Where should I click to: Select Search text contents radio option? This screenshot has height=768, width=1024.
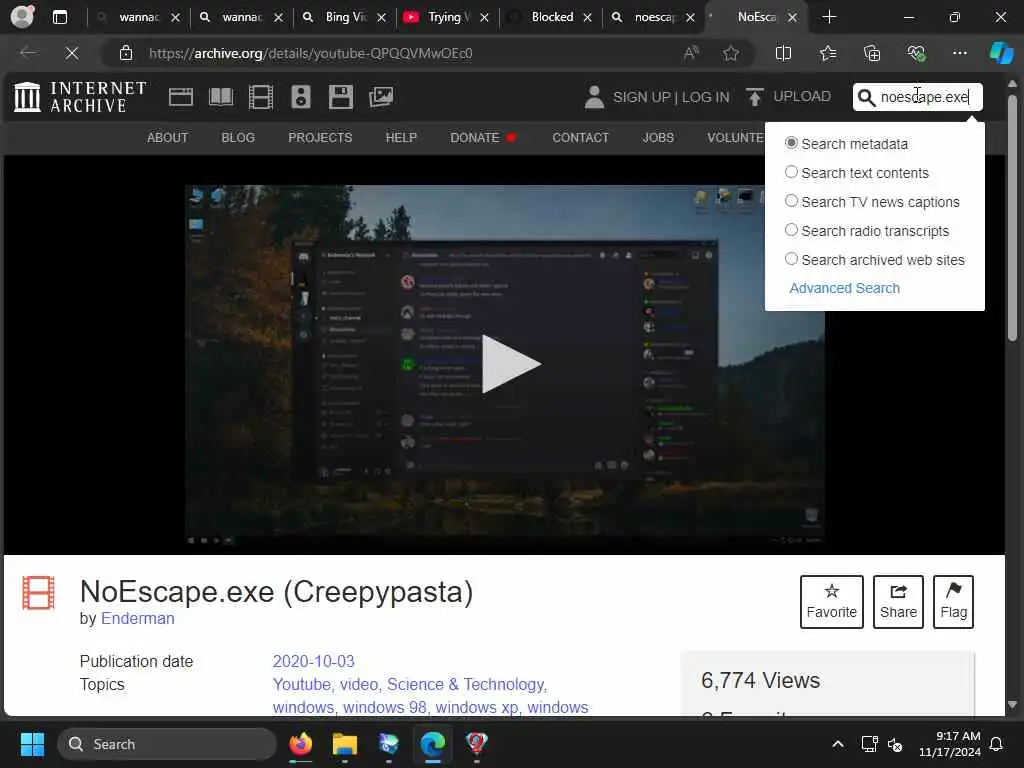[791, 172]
